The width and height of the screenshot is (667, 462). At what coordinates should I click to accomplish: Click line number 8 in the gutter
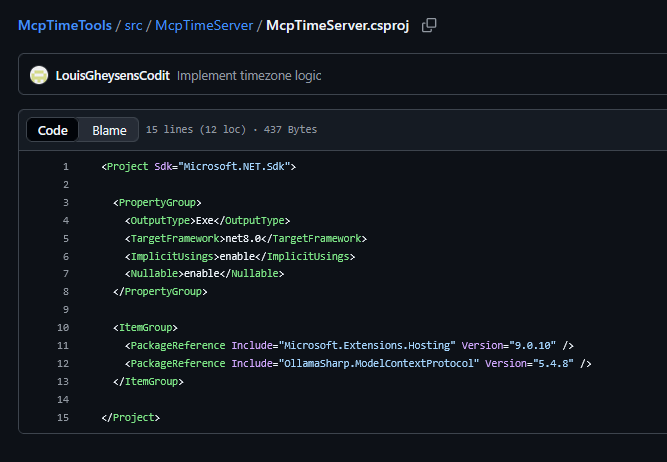coord(65,291)
